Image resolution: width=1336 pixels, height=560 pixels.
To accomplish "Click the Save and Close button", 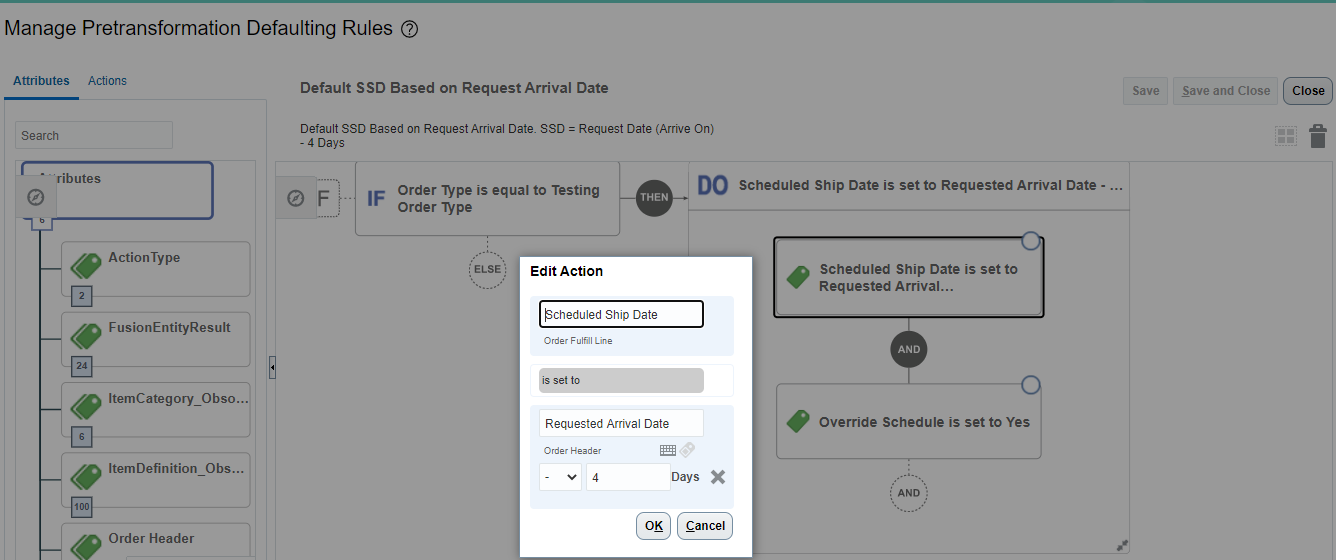I will 1226,90.
